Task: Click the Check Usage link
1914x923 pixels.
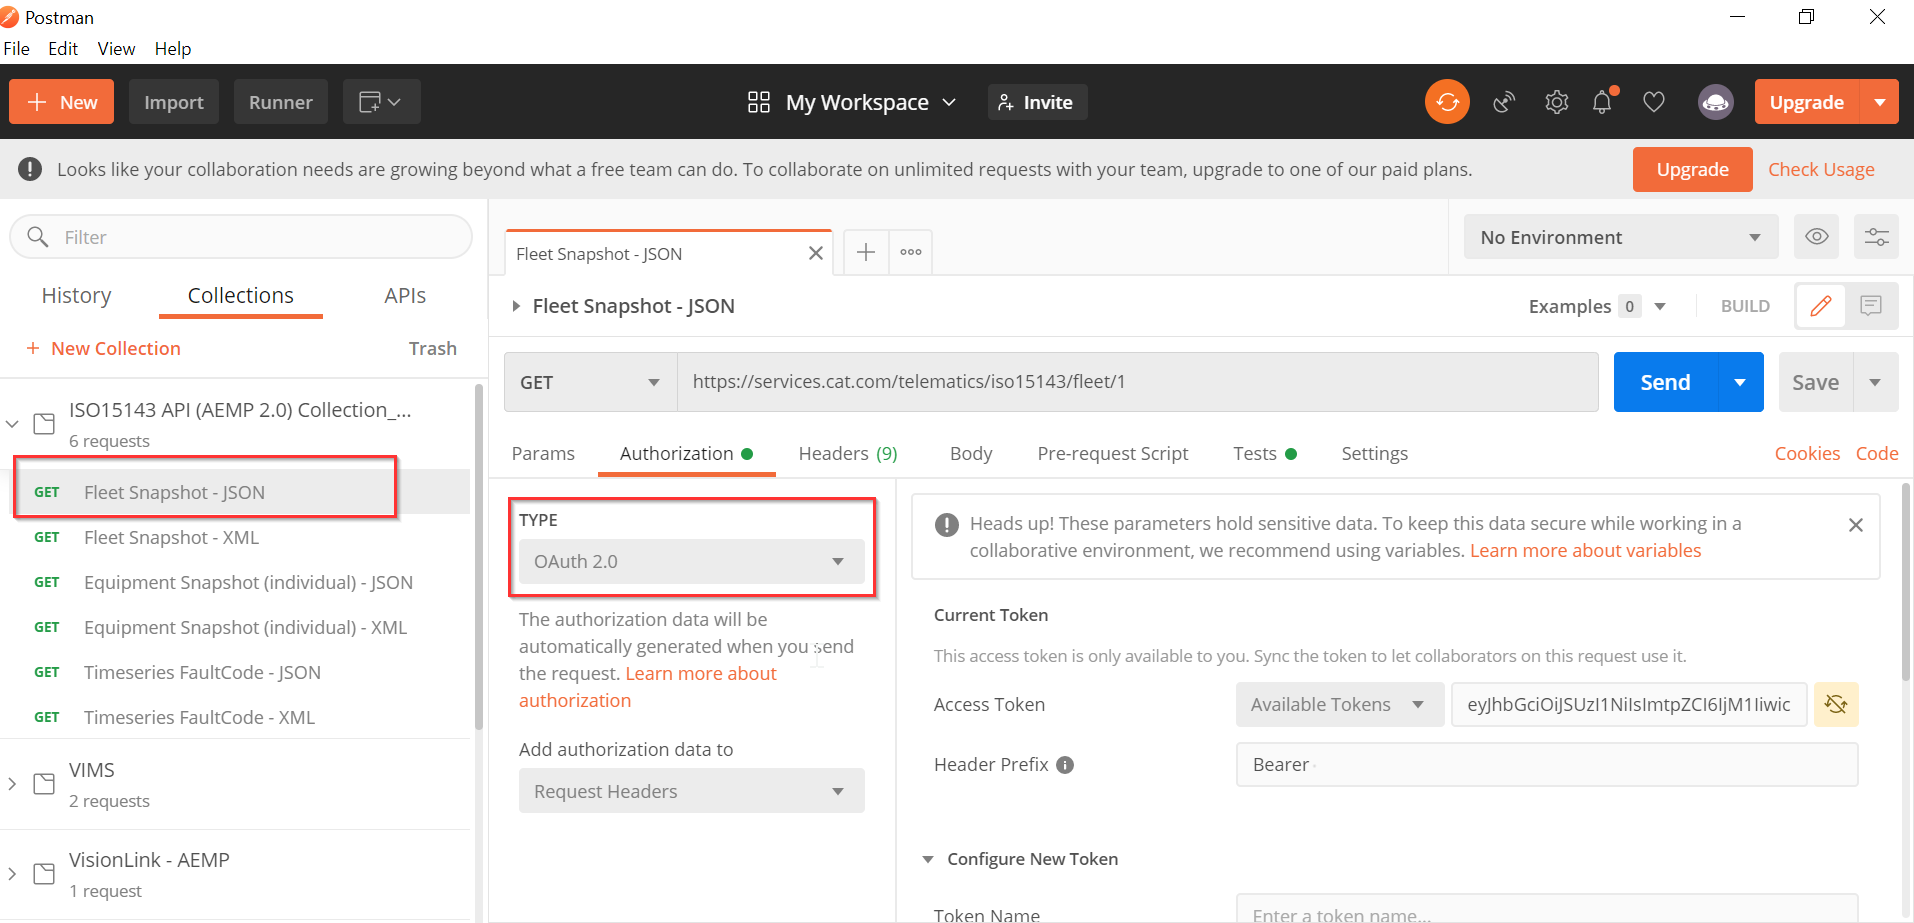Action: pyautogui.click(x=1821, y=169)
